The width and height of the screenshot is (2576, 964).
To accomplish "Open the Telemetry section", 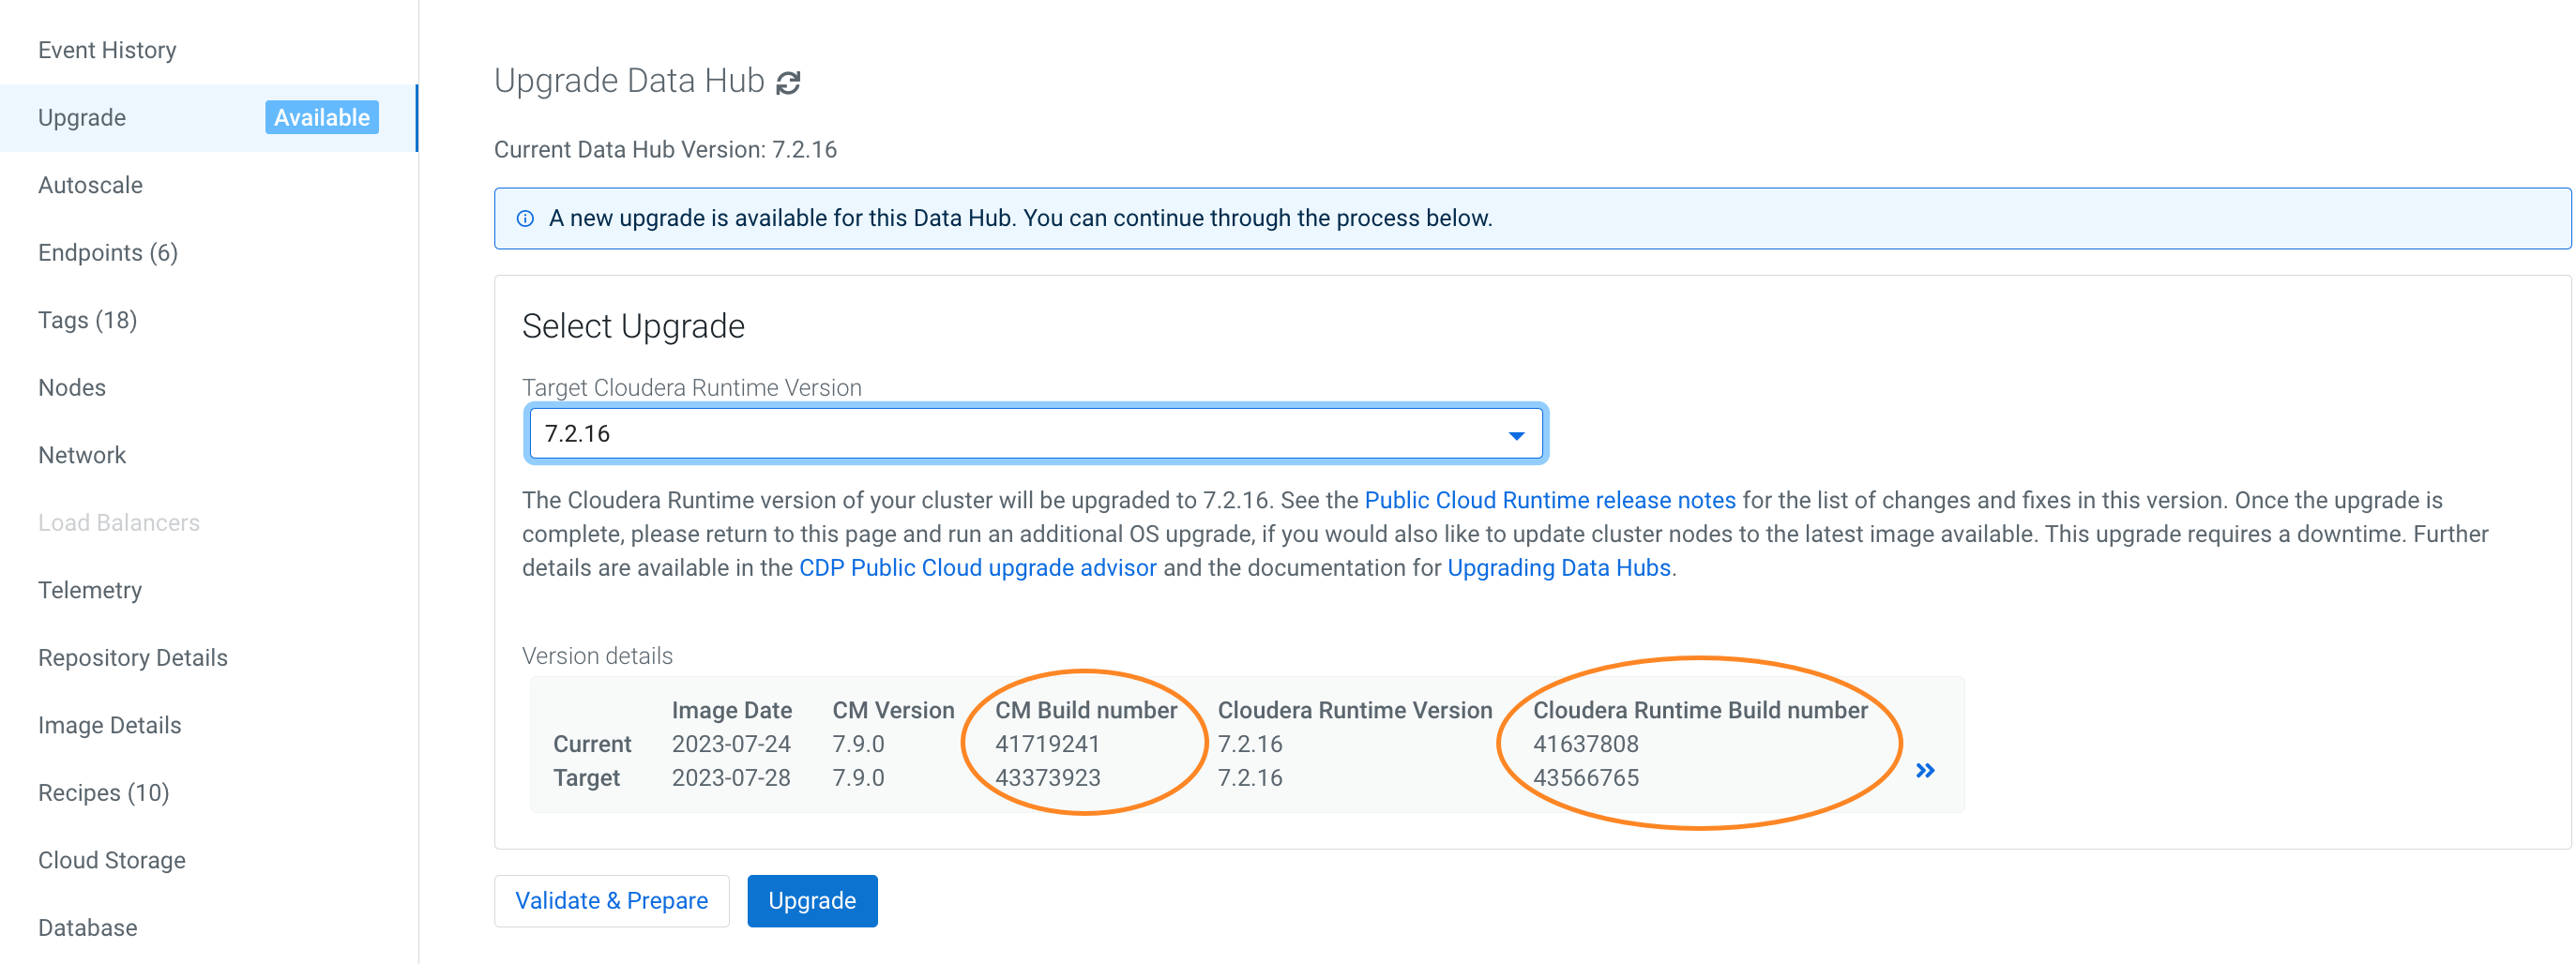I will [90, 590].
